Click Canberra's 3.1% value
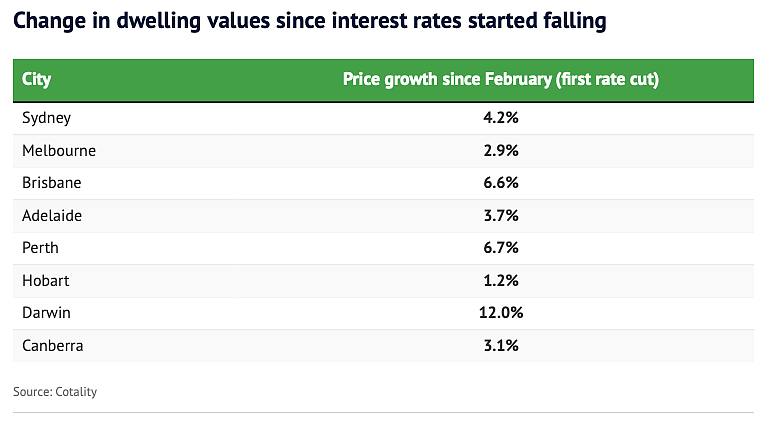The image size is (769, 425). coord(501,346)
